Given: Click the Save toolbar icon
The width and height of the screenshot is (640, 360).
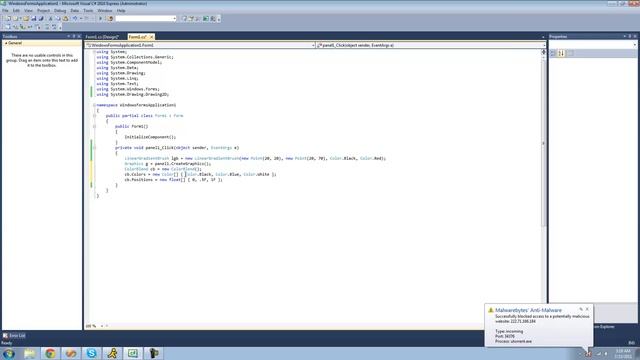Looking at the screenshot, I should click(x=33, y=18).
